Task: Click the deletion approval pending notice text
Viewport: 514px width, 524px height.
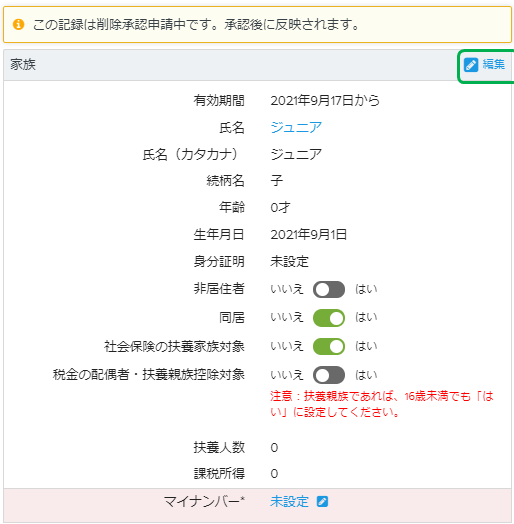Action: 196,25
